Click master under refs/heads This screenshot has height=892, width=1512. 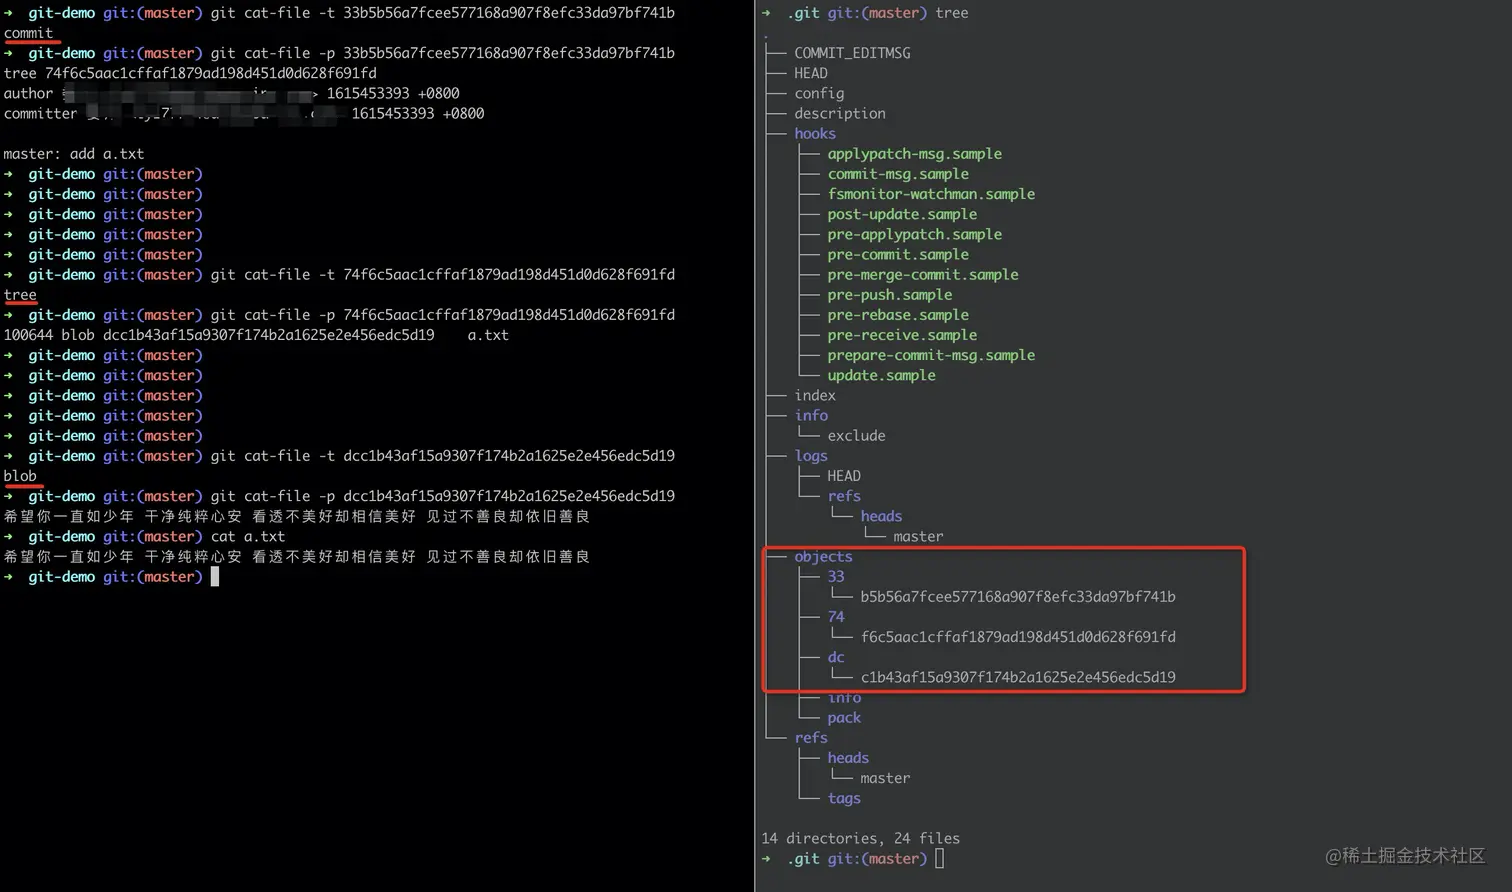[x=885, y=778]
